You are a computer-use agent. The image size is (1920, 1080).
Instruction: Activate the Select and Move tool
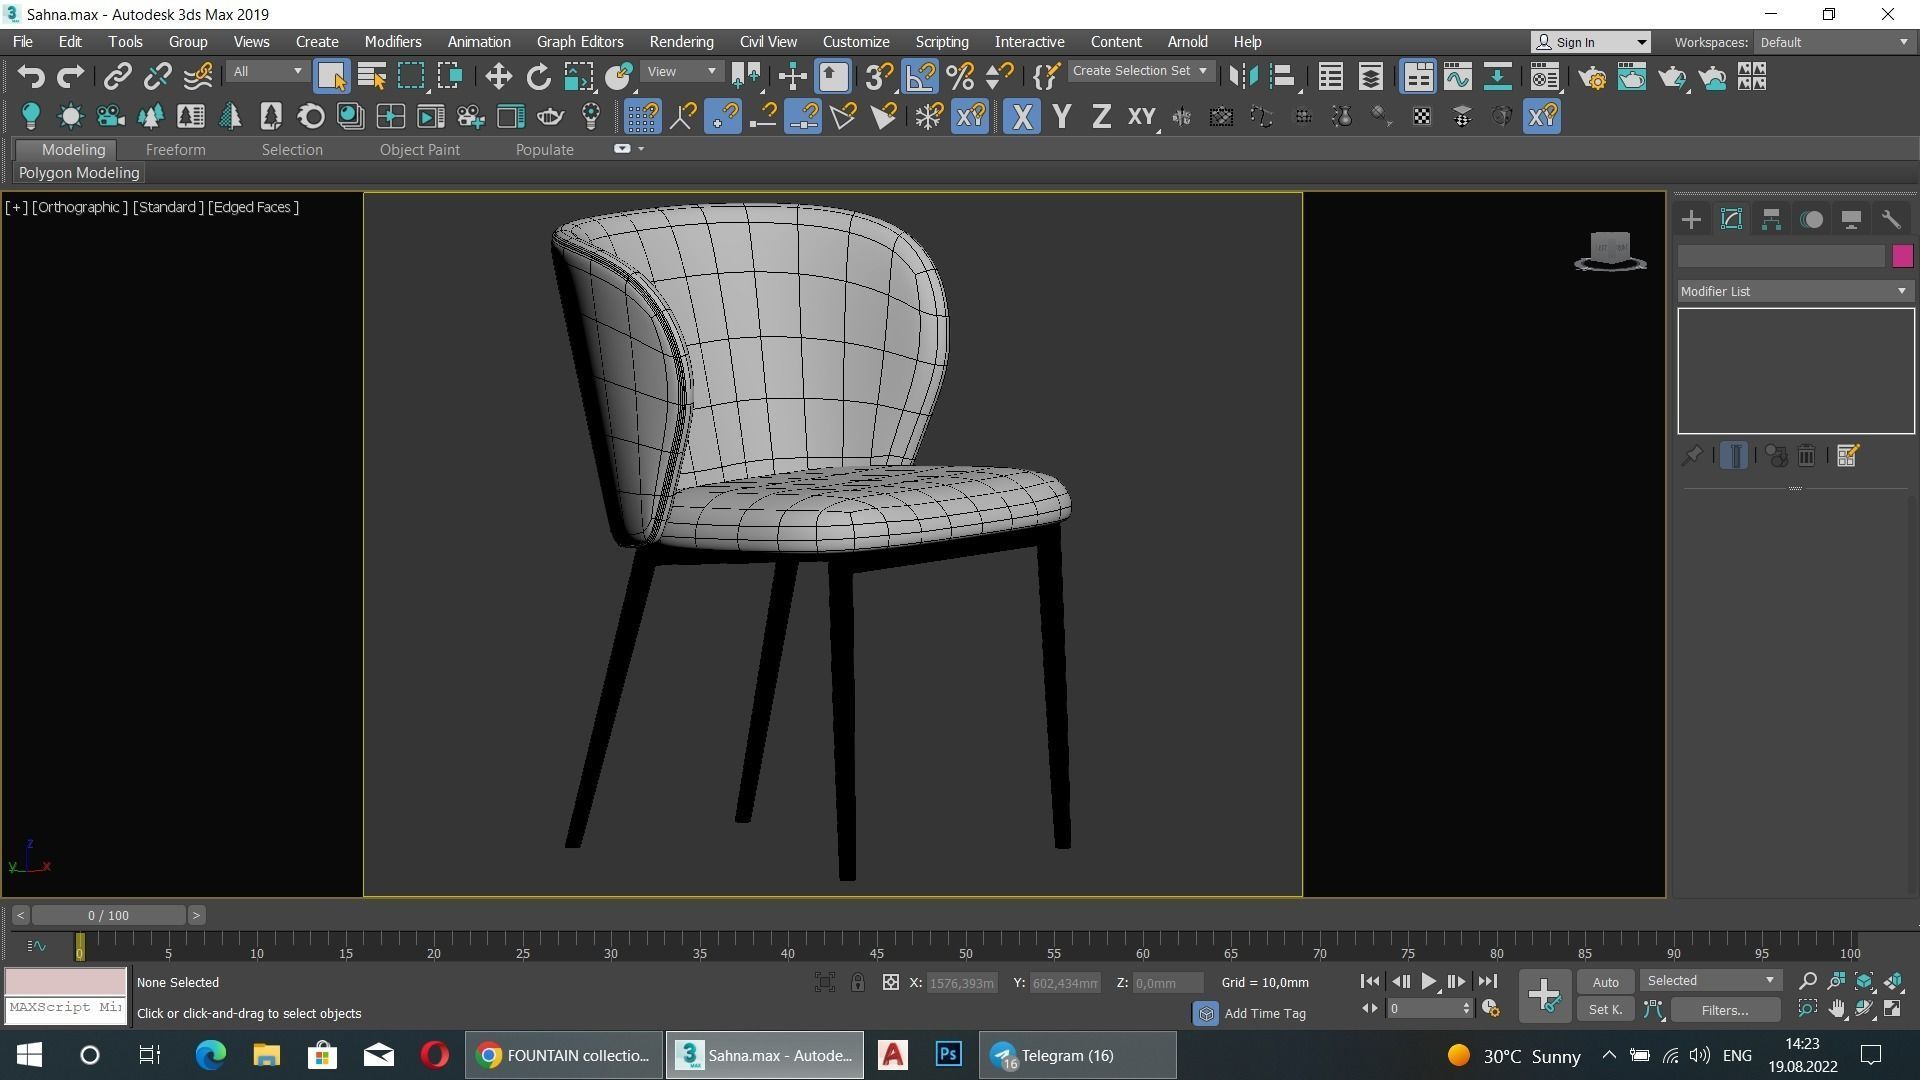coord(498,77)
